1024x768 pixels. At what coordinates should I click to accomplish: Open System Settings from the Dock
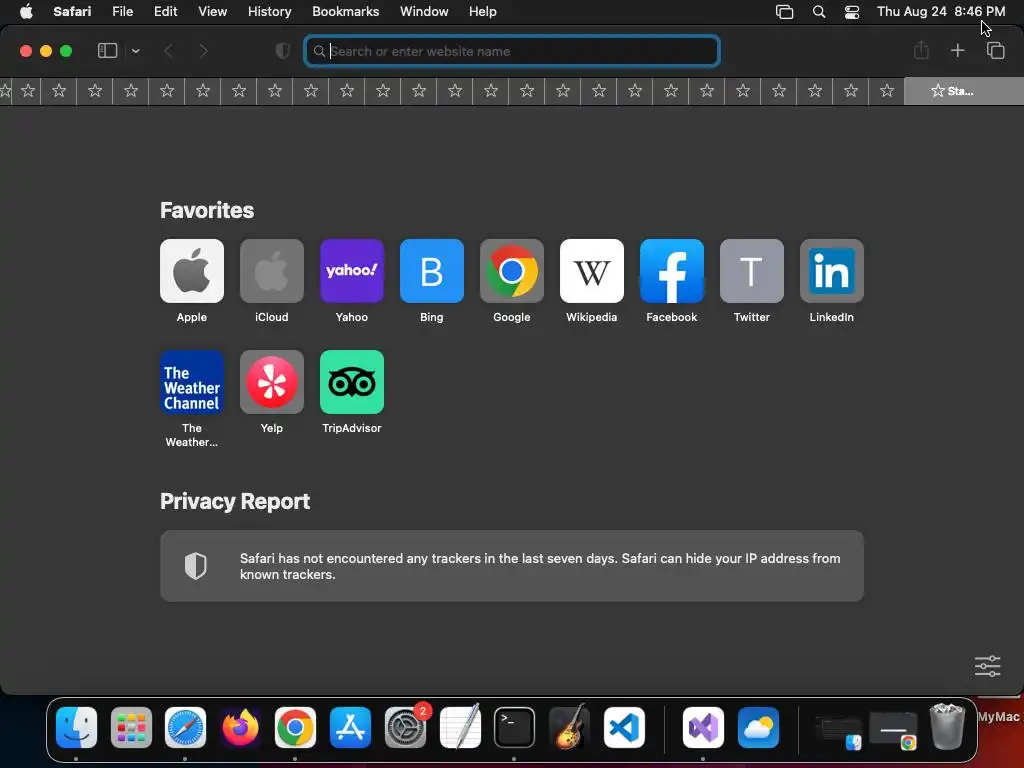point(405,727)
